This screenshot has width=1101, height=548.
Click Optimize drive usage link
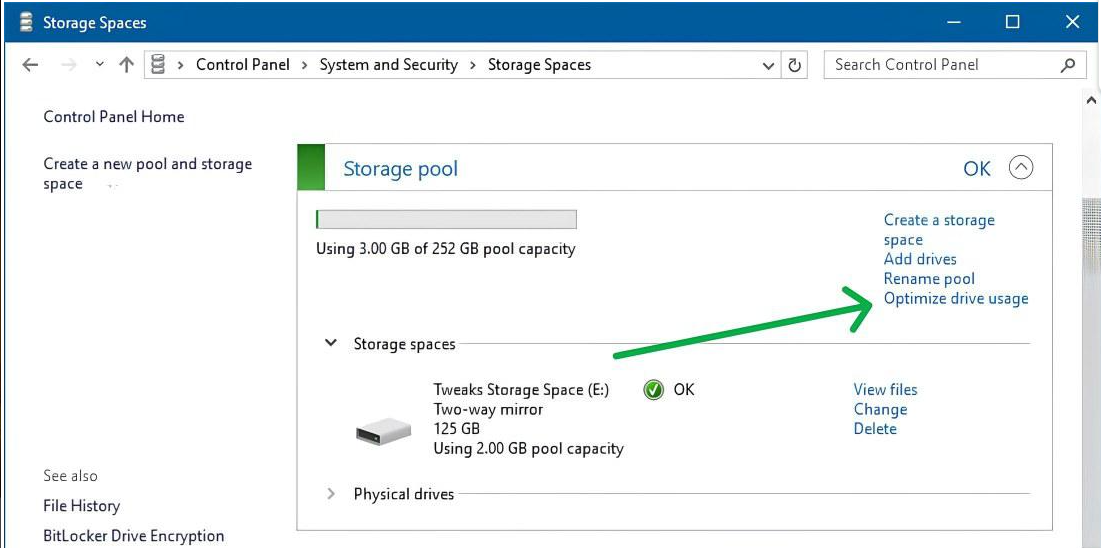coord(955,298)
